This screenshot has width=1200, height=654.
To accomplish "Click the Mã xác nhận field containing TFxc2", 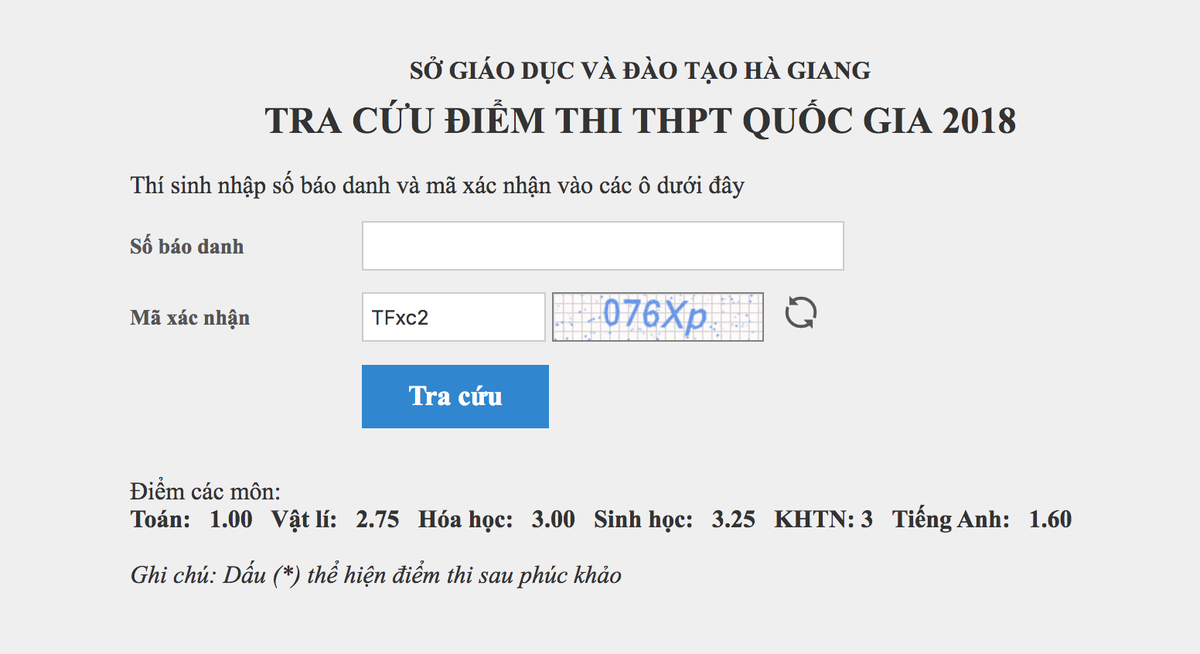I will pyautogui.click(x=452, y=316).
